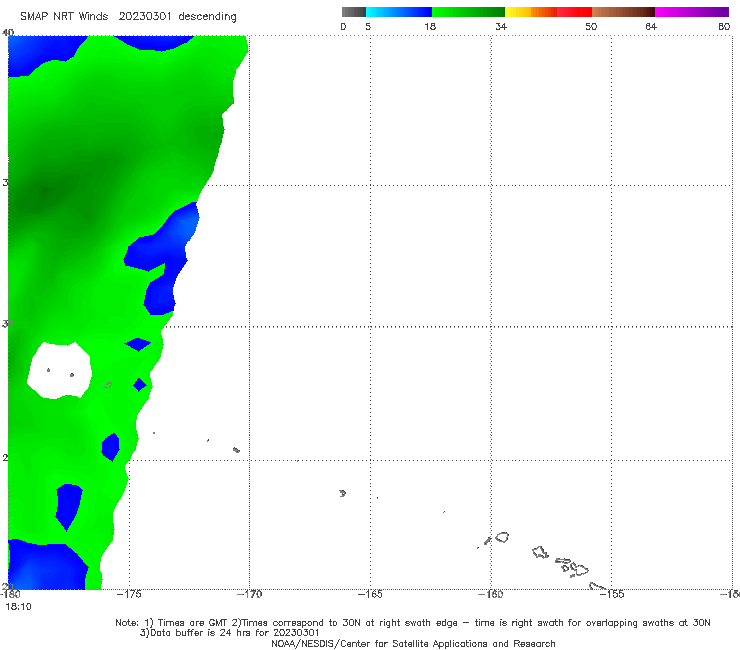
Task: Click the green 18-34 color bar segment
Action: [468, 12]
